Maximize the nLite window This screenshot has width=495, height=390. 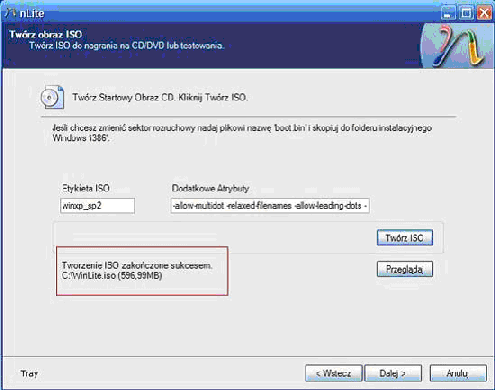pyautogui.click(x=466, y=13)
